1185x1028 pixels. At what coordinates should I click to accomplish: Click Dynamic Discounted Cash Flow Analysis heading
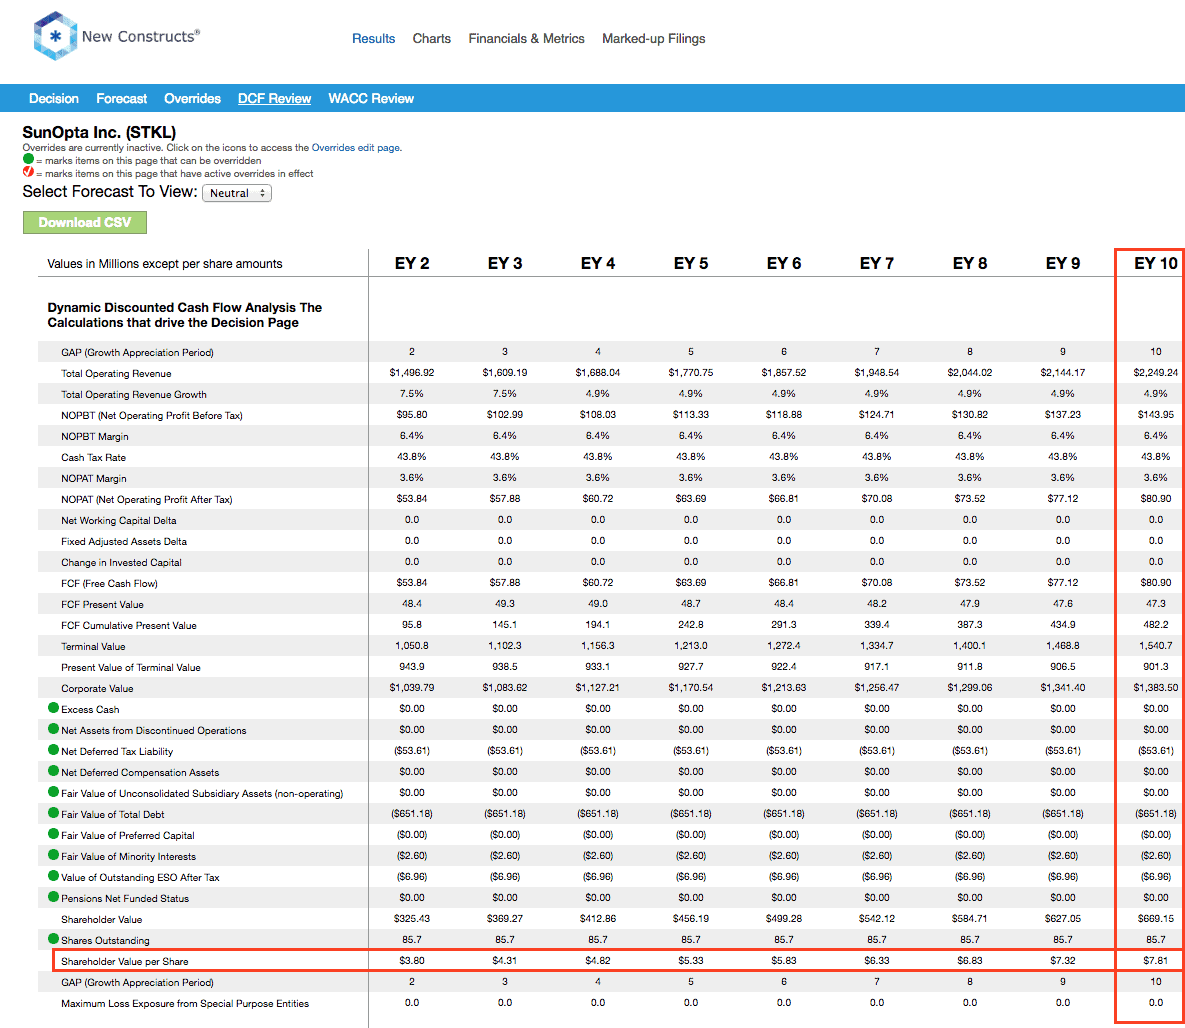pos(184,315)
